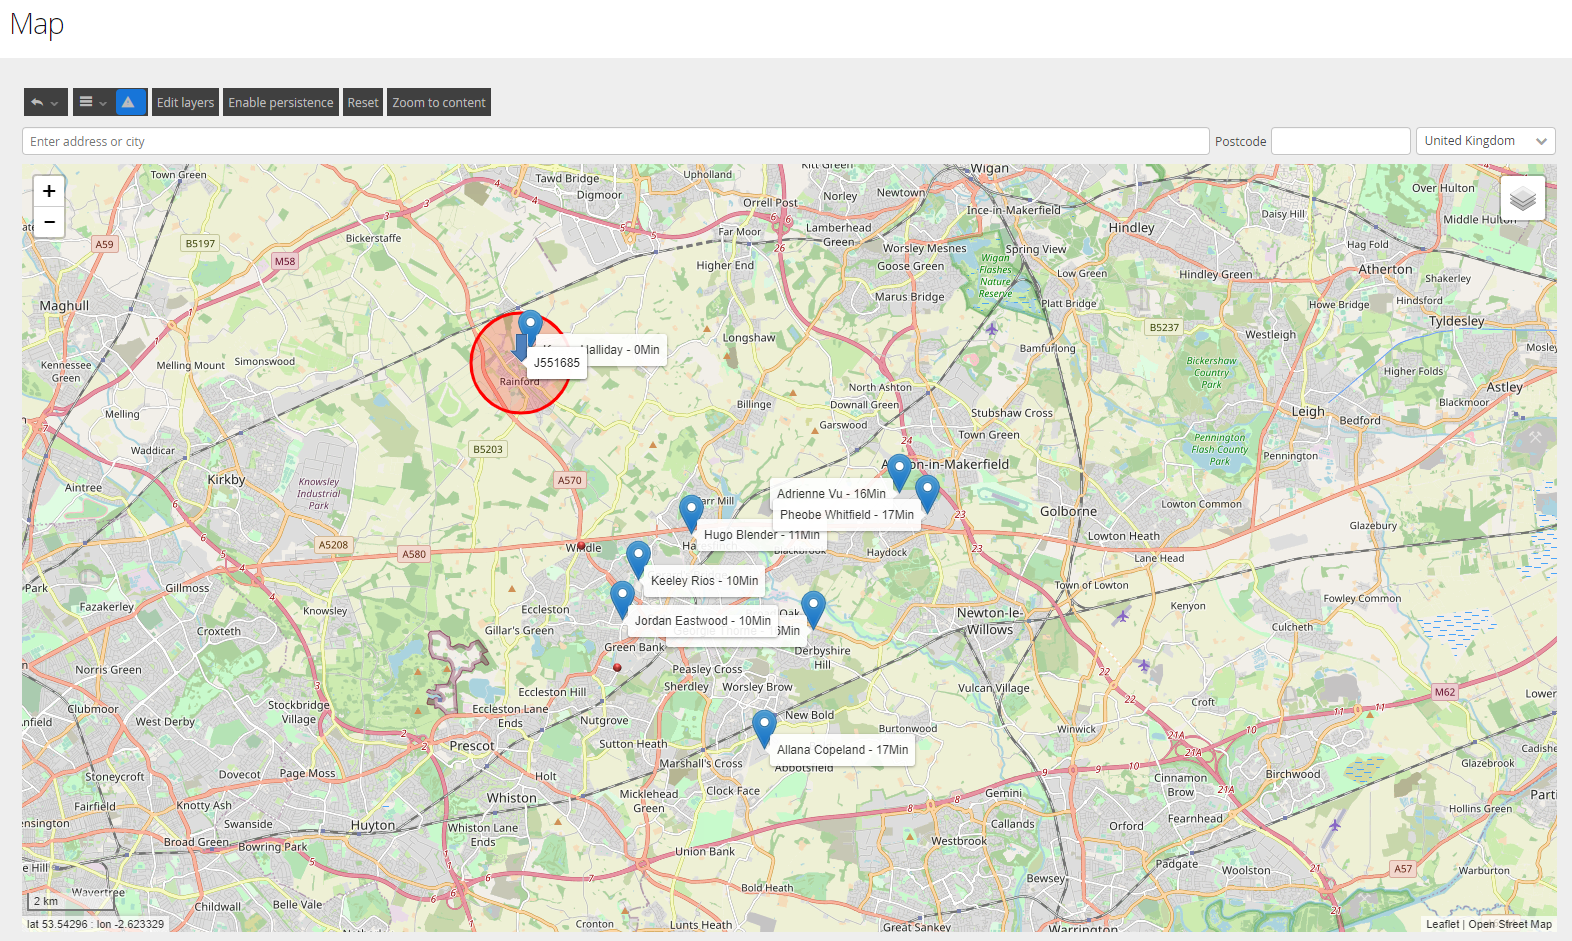Viewport: 1572px width, 941px height.
Task: Click the Jordan Eastwood map marker
Action: point(622,599)
